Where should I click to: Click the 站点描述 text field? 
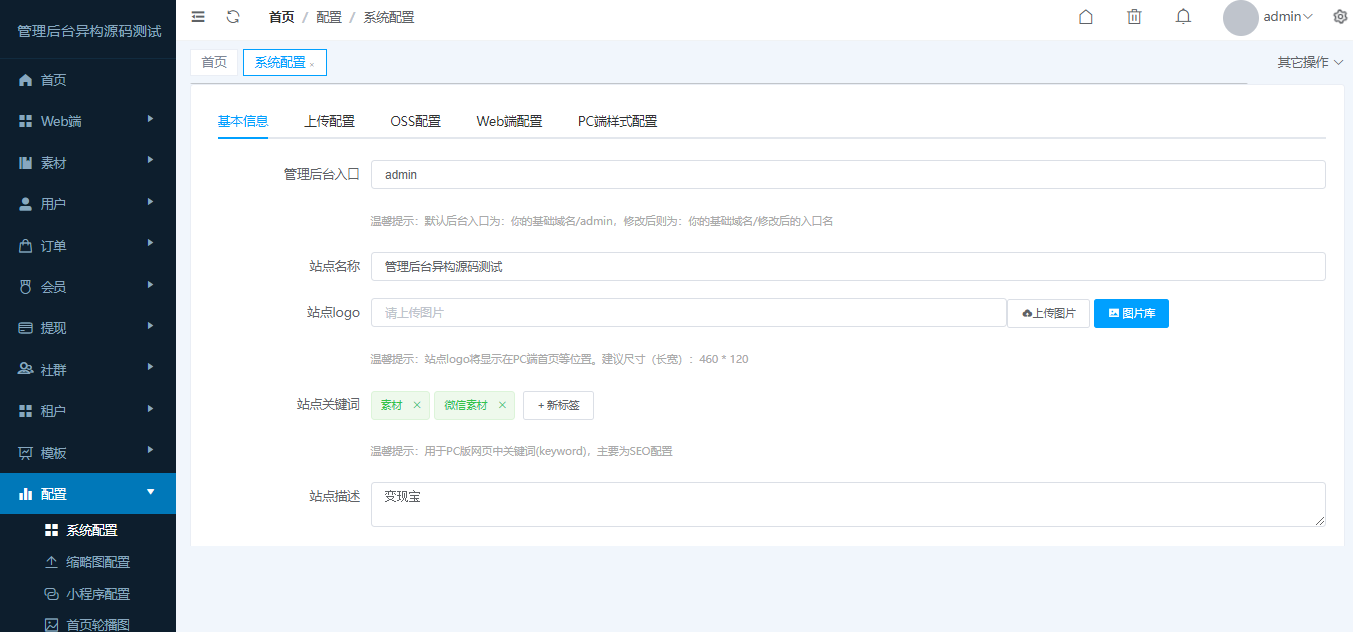coord(849,504)
